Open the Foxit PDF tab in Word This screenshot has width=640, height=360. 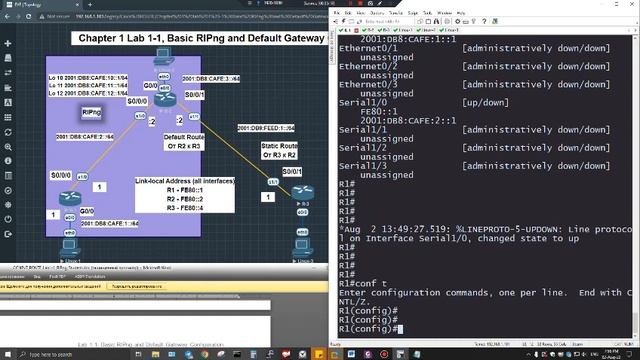coord(57,276)
